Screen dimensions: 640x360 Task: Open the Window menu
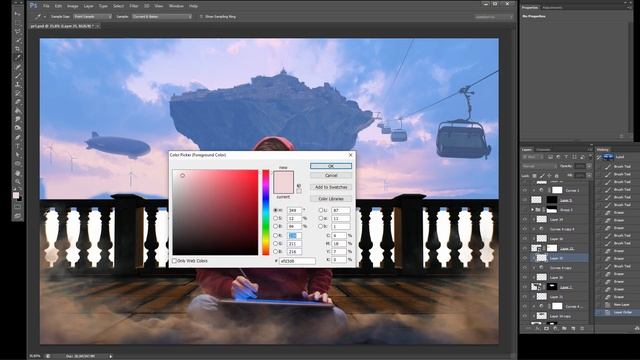[176, 6]
